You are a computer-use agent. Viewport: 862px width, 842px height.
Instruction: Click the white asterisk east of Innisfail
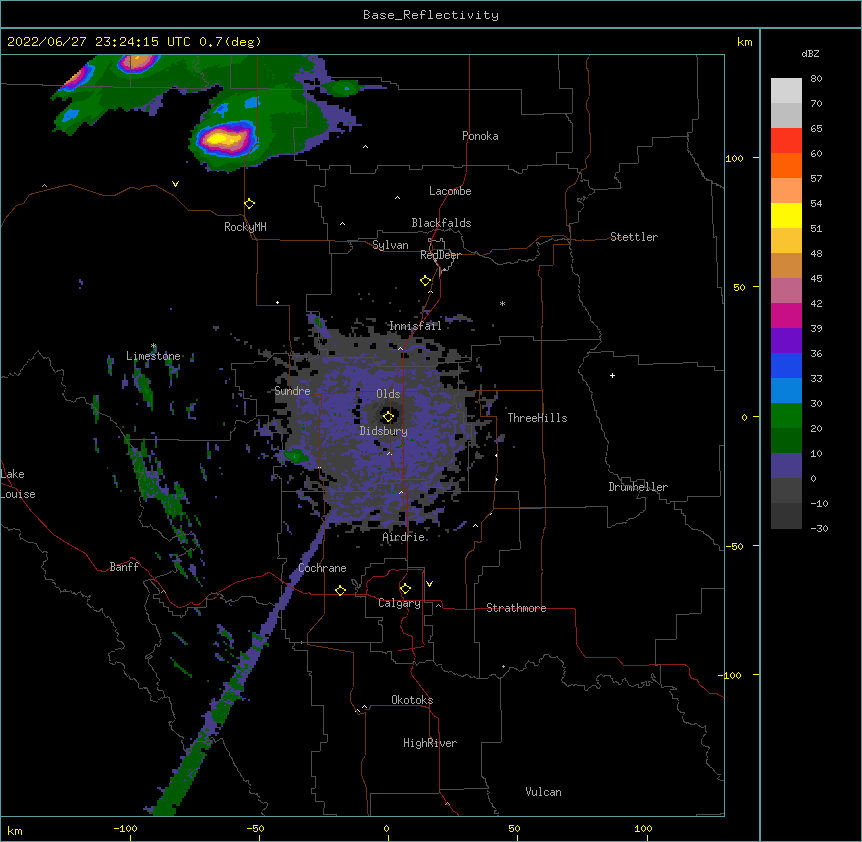click(x=502, y=303)
